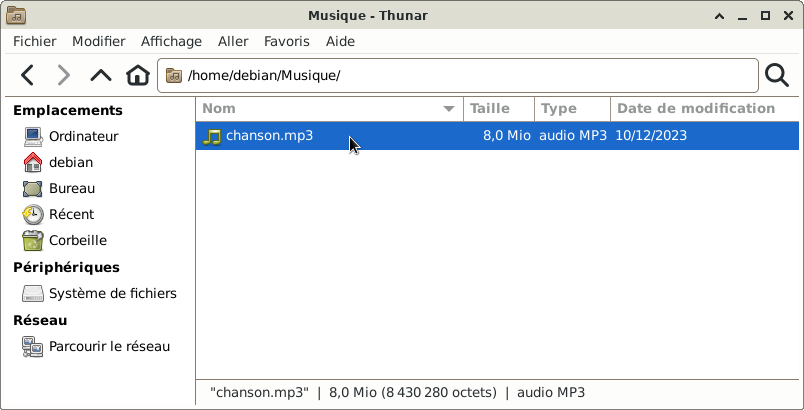Click the search magnifier icon
This screenshot has height=410, width=804.
click(777, 75)
